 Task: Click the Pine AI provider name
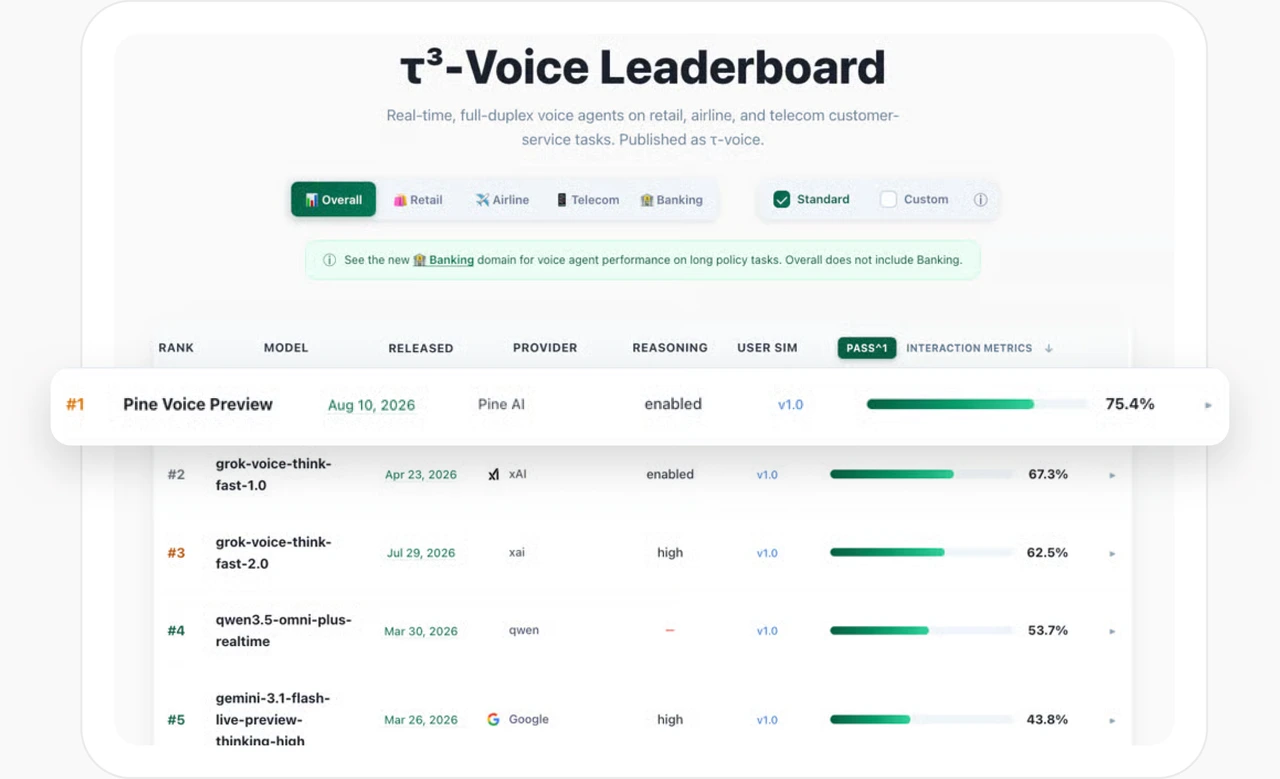[502, 404]
